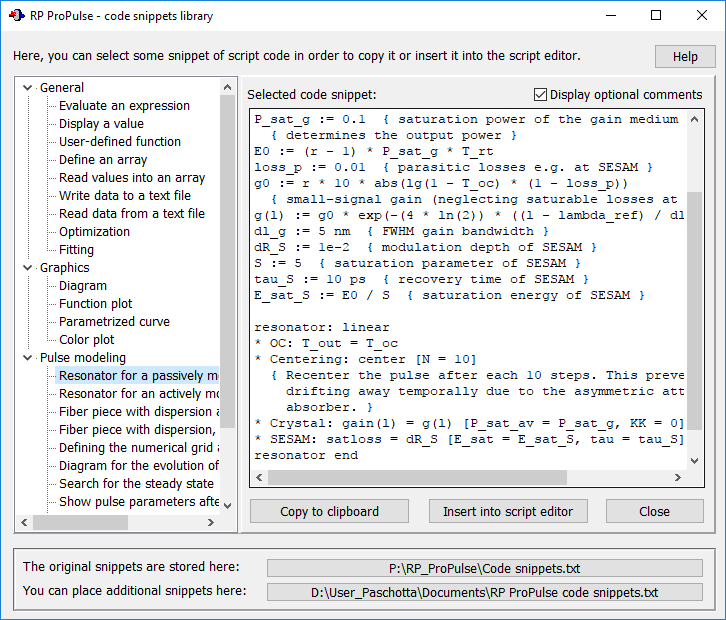Viewport: 726px width, 620px height.
Task: Collapse the Pulse modeling tree node
Action: click(27, 357)
